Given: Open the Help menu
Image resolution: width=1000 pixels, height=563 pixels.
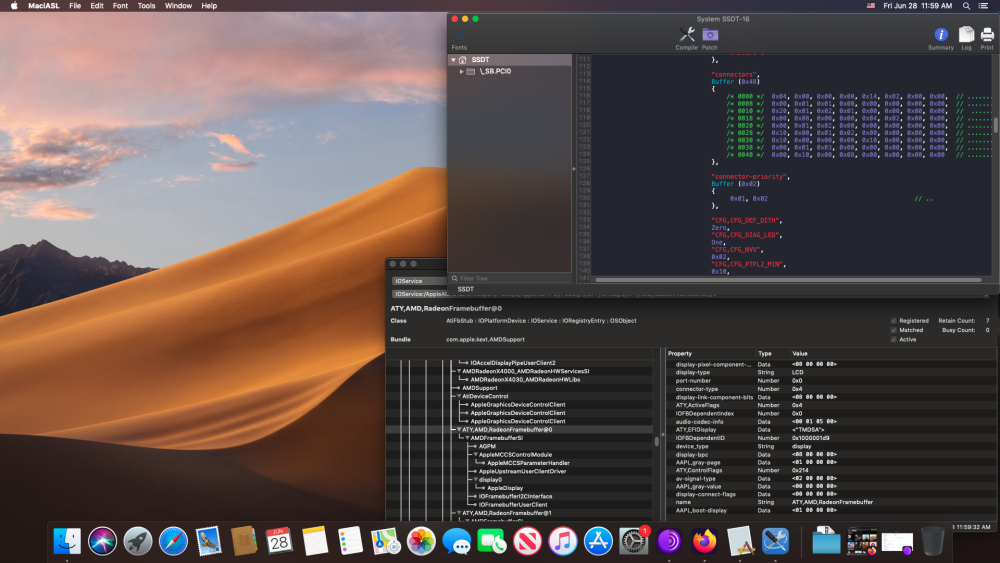Looking at the screenshot, I should click(x=209, y=6).
